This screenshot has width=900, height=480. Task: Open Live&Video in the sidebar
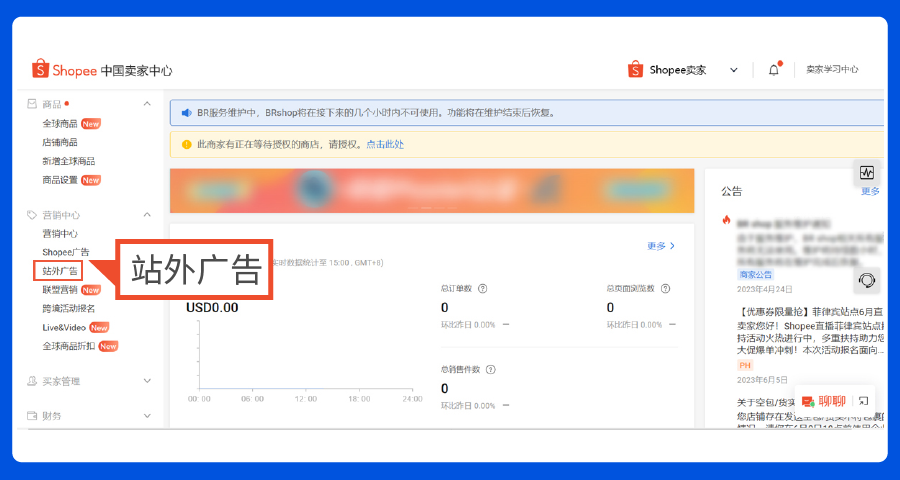tap(64, 328)
